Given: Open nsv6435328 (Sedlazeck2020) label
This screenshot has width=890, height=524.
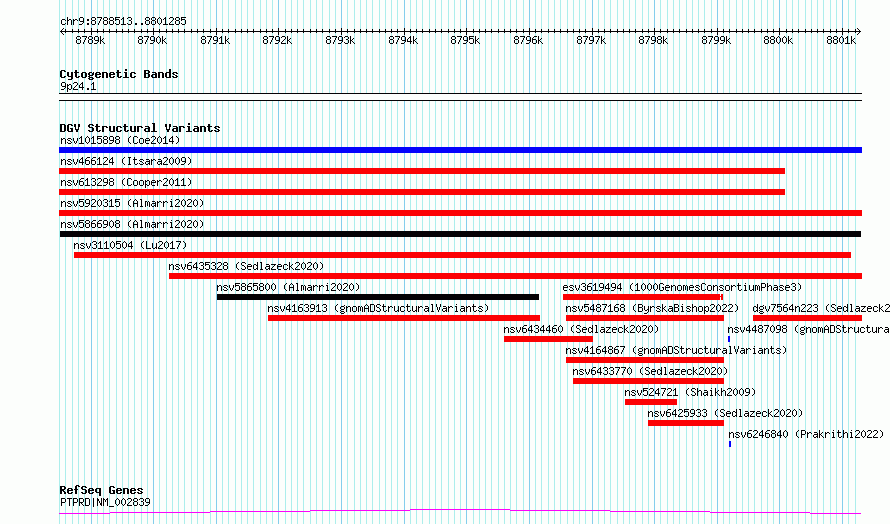Looking at the screenshot, I should pyautogui.click(x=246, y=266).
